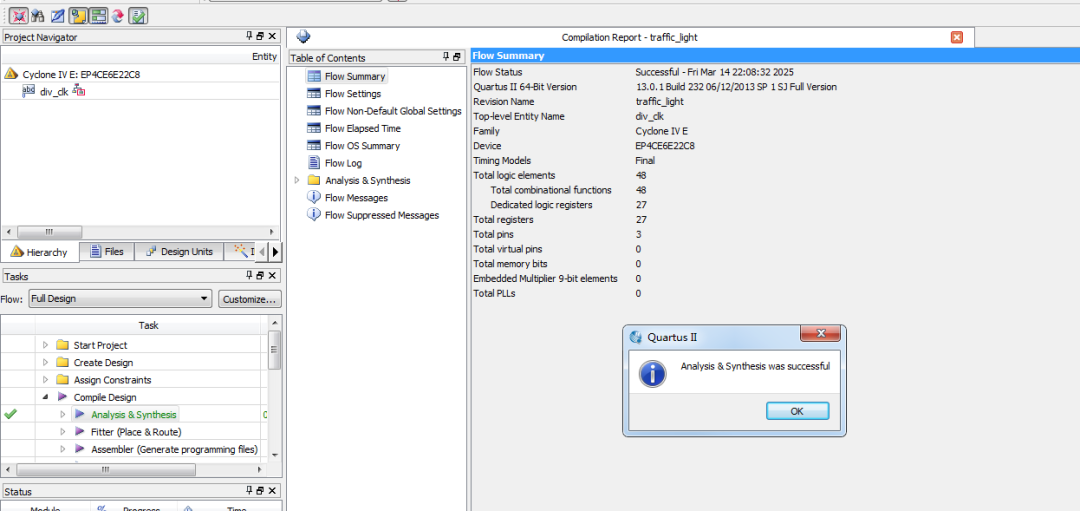
Task: Expand the Analysis & Synthesis task
Action: (x=63, y=414)
